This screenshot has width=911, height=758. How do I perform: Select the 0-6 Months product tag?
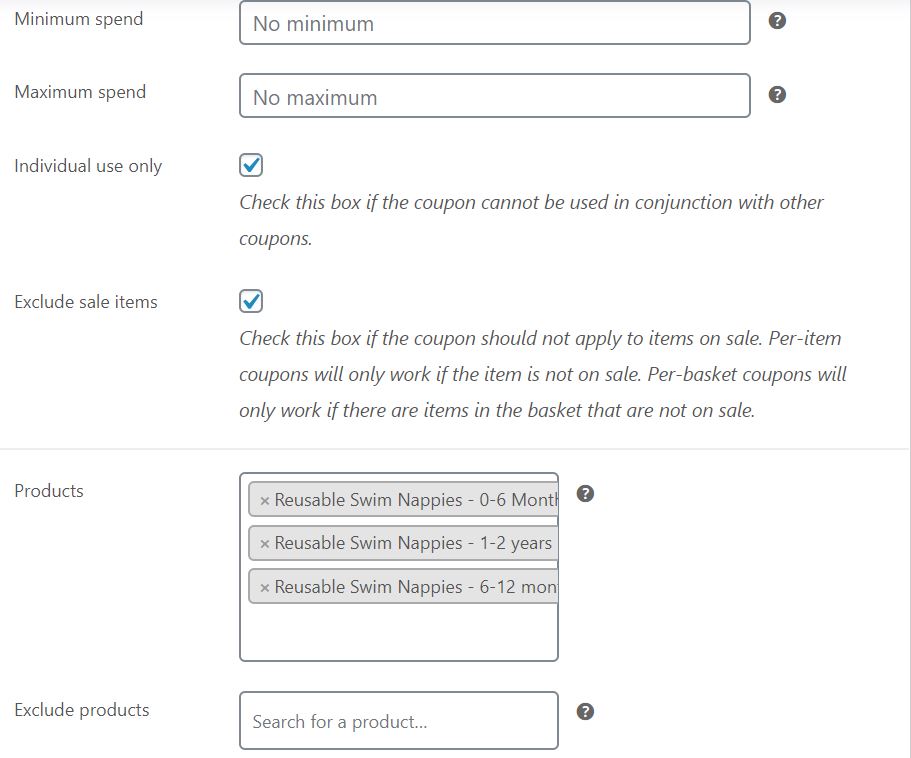[x=410, y=499]
